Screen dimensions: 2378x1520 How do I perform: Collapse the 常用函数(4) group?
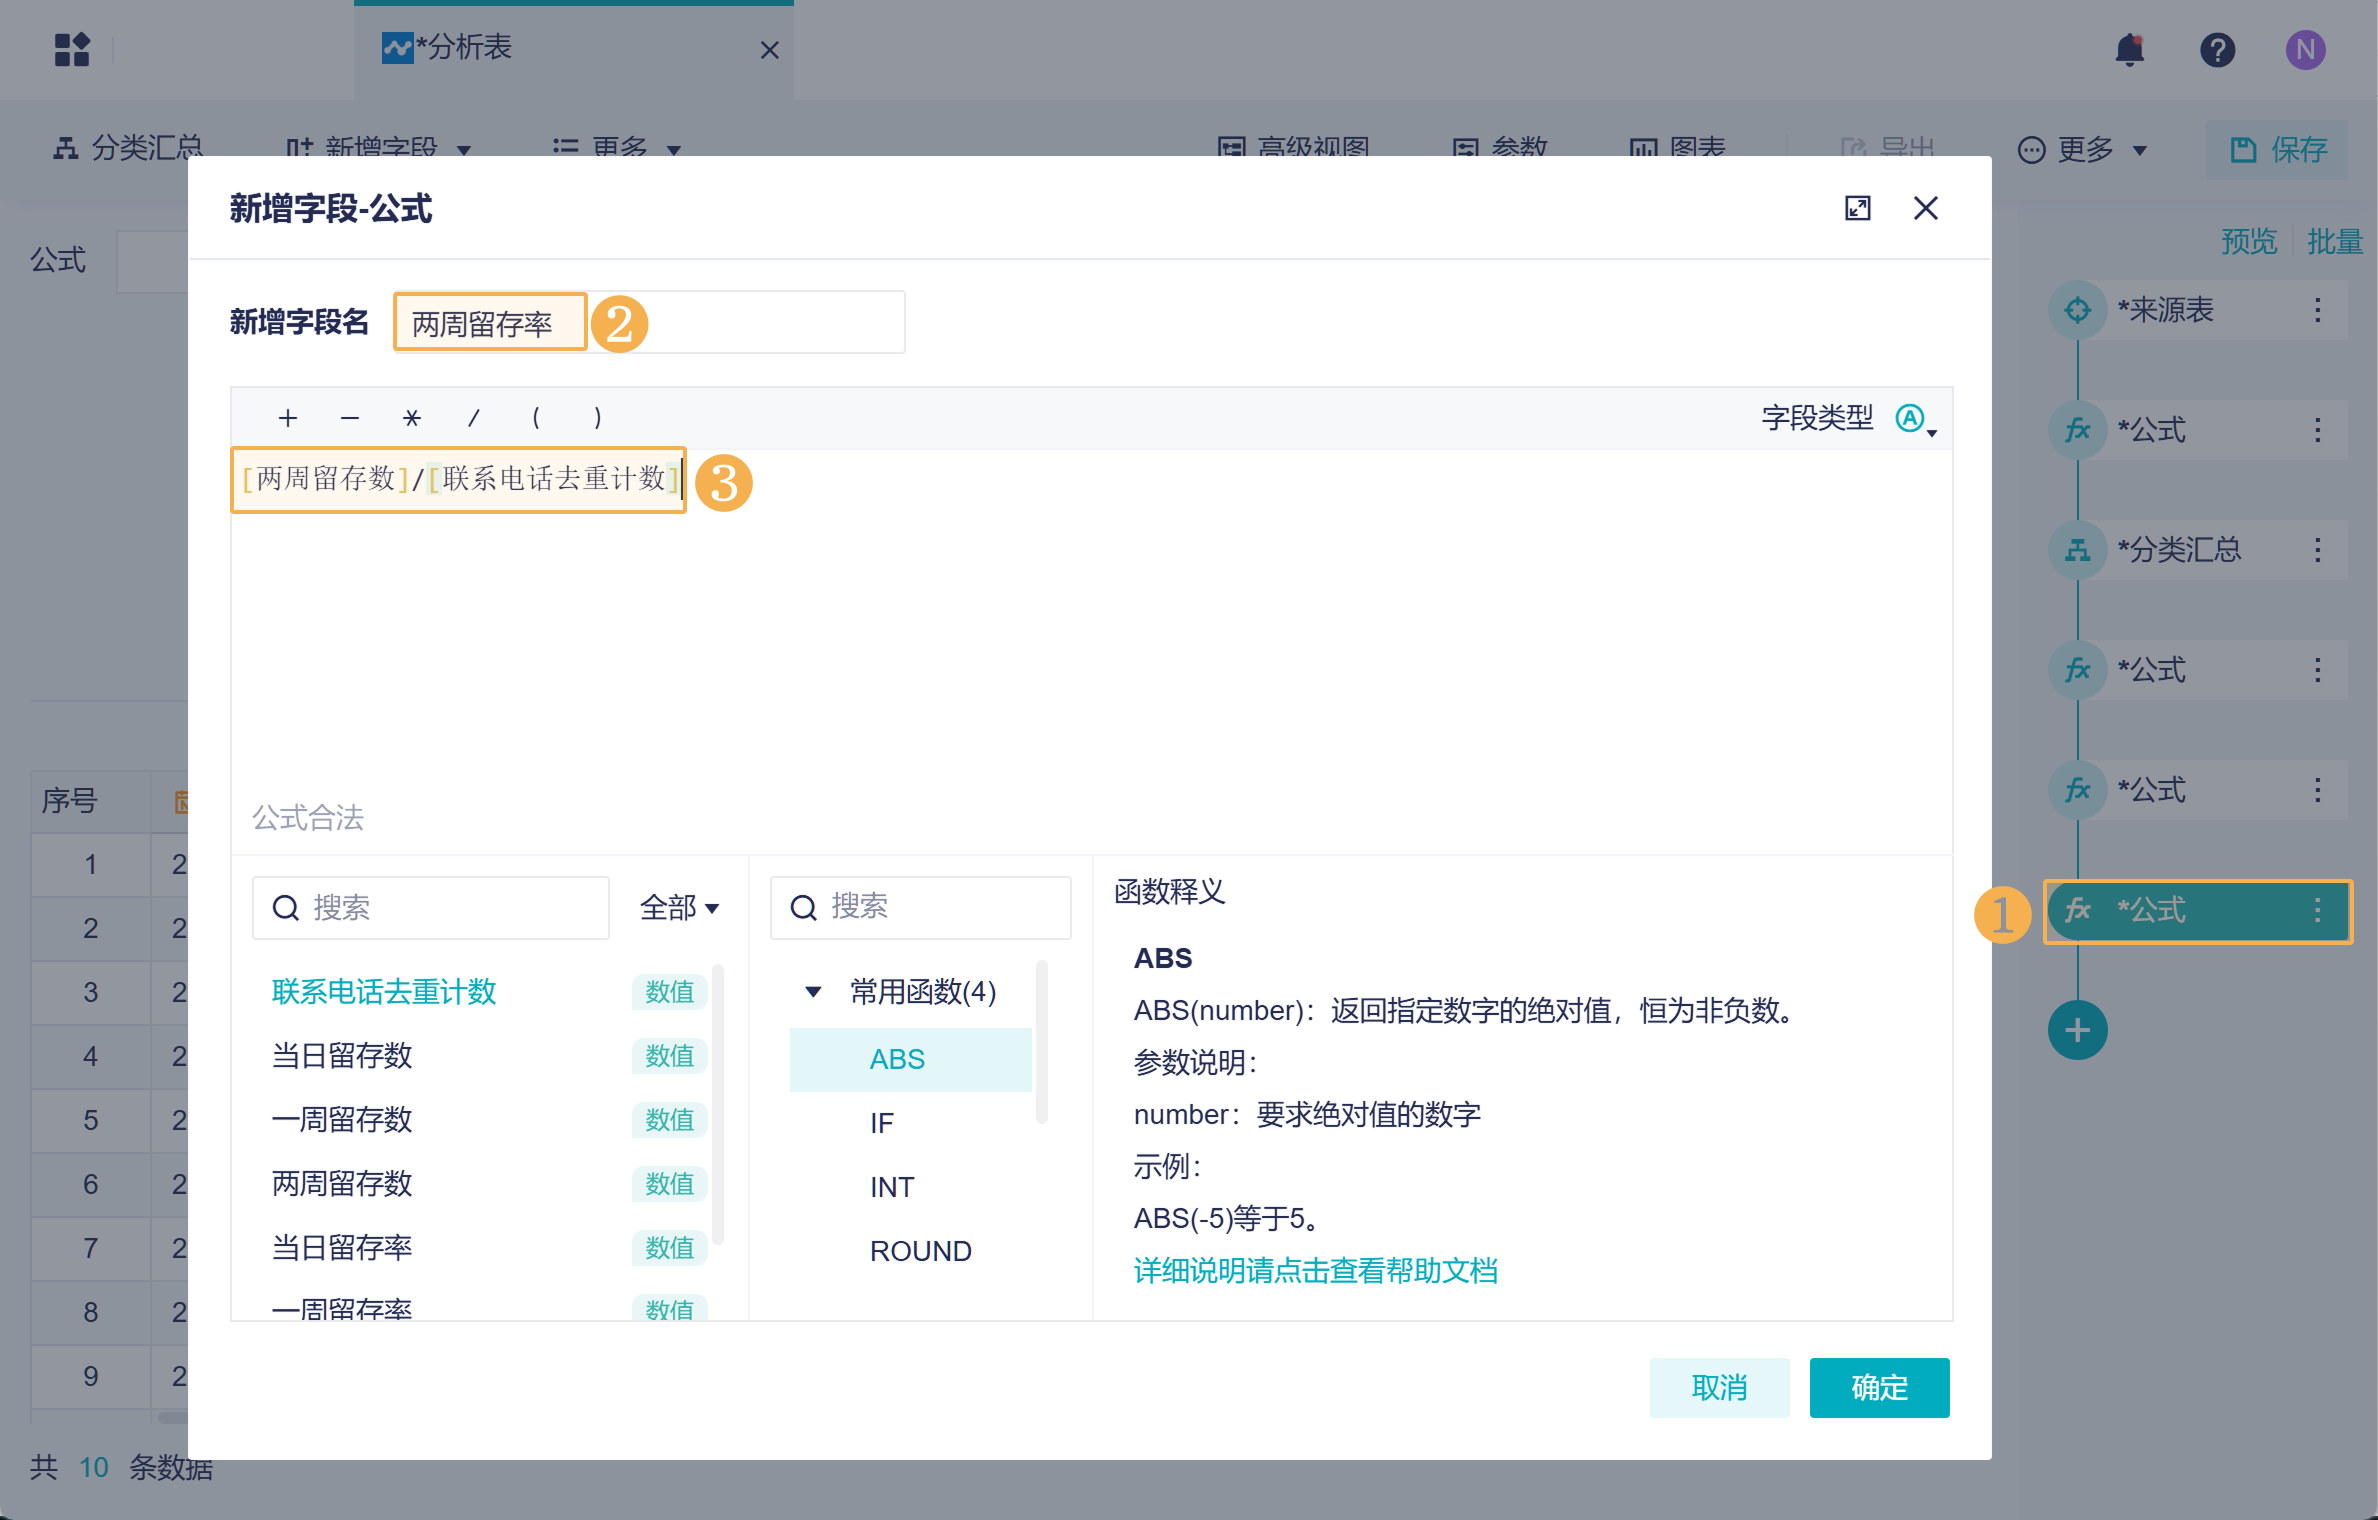(813, 992)
